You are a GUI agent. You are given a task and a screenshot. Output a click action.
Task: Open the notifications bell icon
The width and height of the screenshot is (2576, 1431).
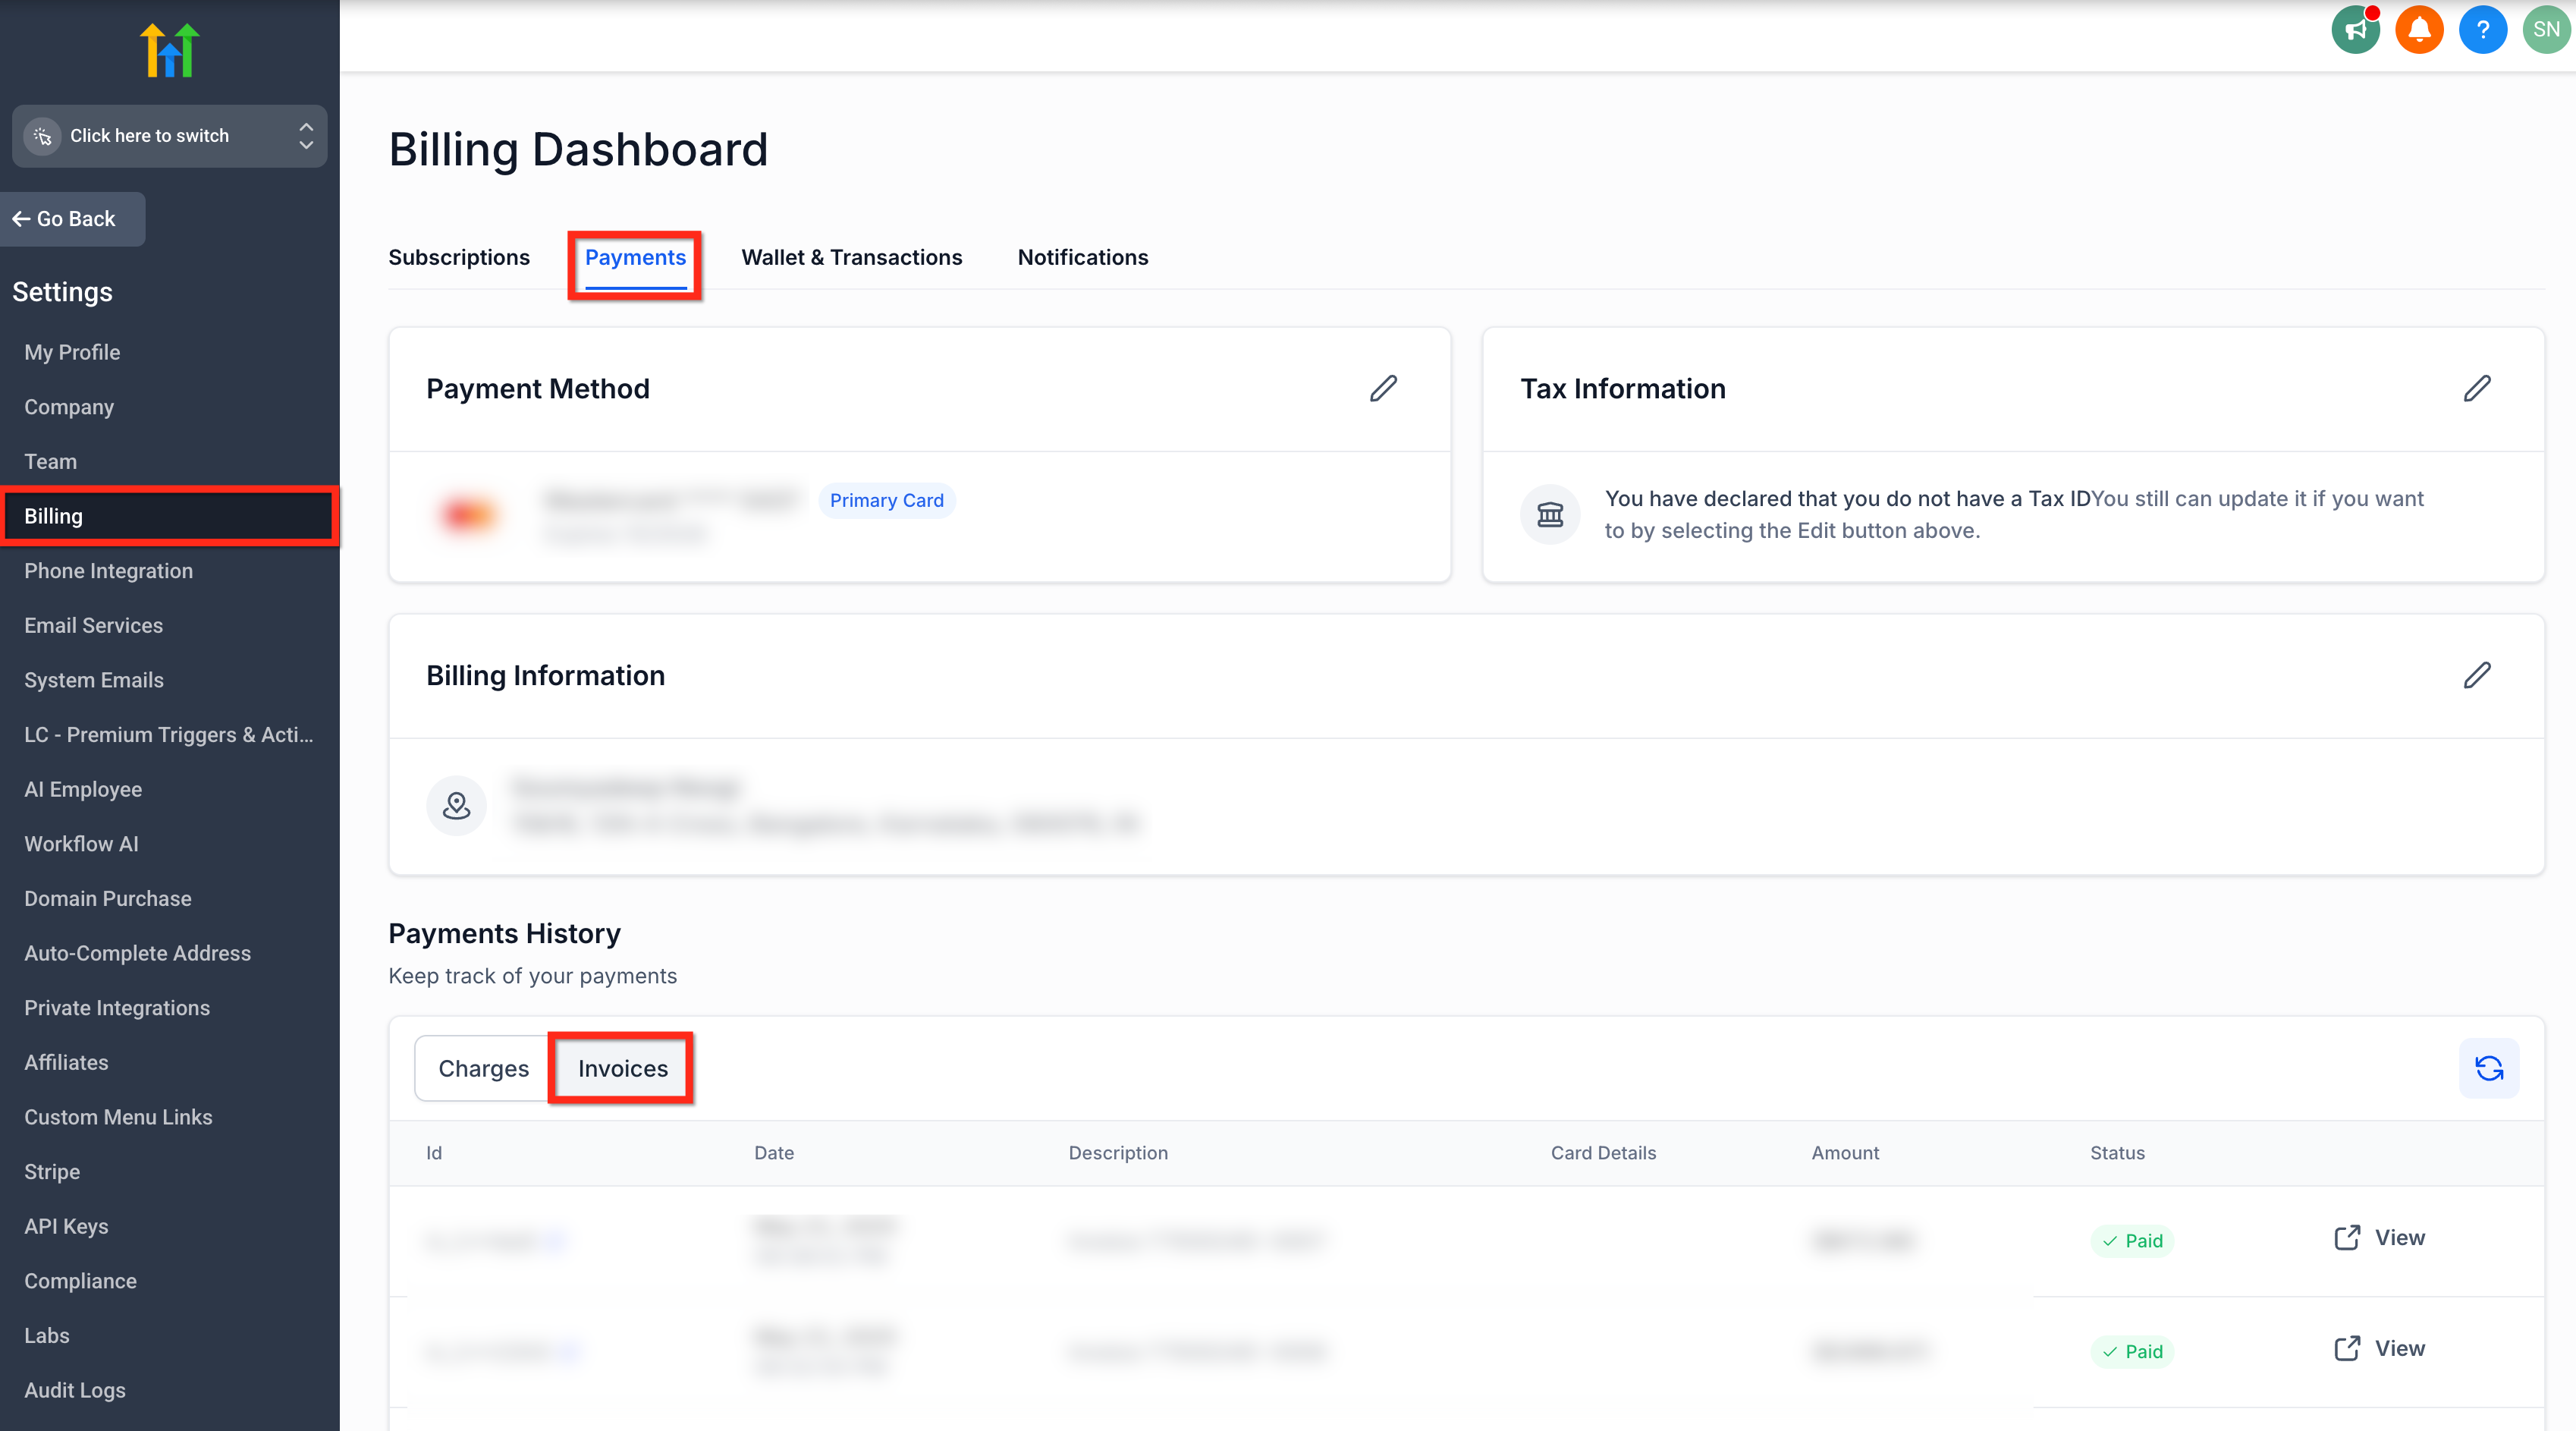click(x=2419, y=29)
